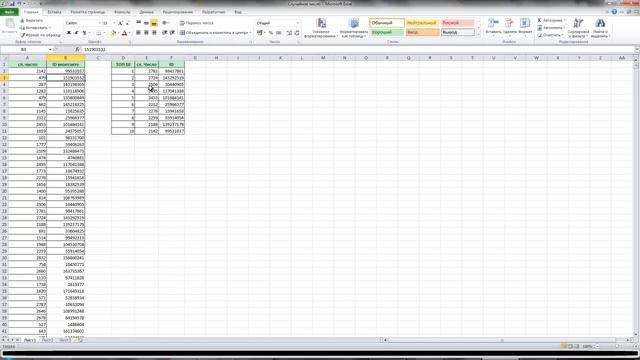Apply the red font color
The width and height of the screenshot is (640, 360).
click(x=124, y=33)
